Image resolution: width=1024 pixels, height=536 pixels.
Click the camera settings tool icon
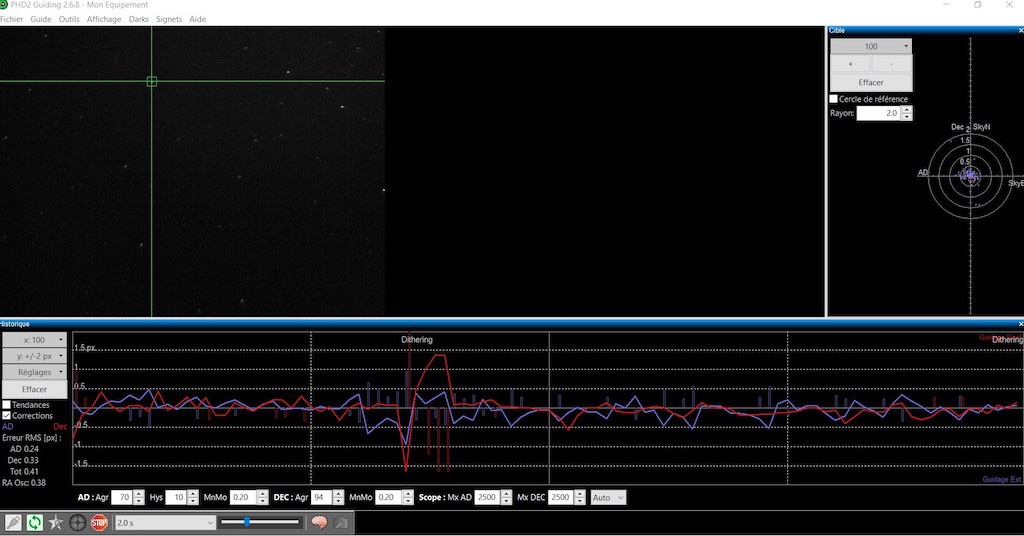click(x=341, y=522)
